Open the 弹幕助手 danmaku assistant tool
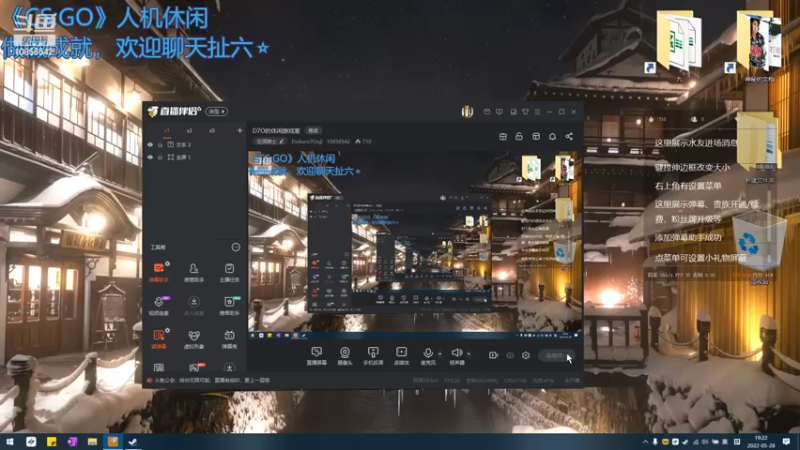Screen dimensions: 800x450 coord(159,272)
